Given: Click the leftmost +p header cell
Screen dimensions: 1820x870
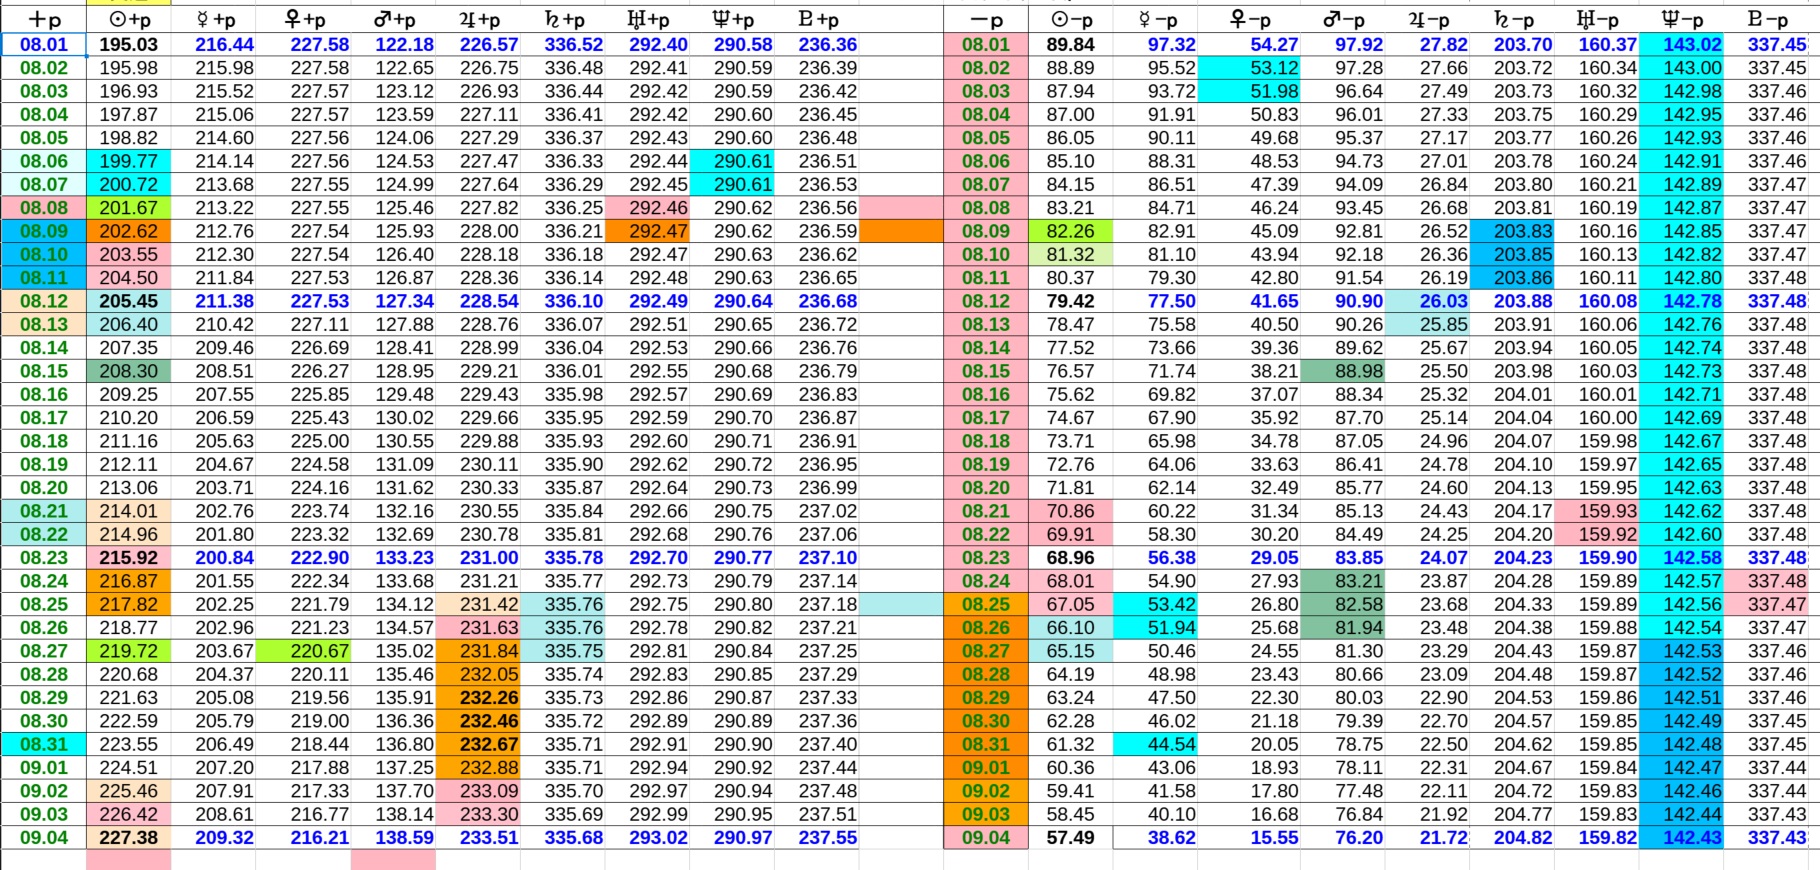Looking at the screenshot, I should point(44,20).
